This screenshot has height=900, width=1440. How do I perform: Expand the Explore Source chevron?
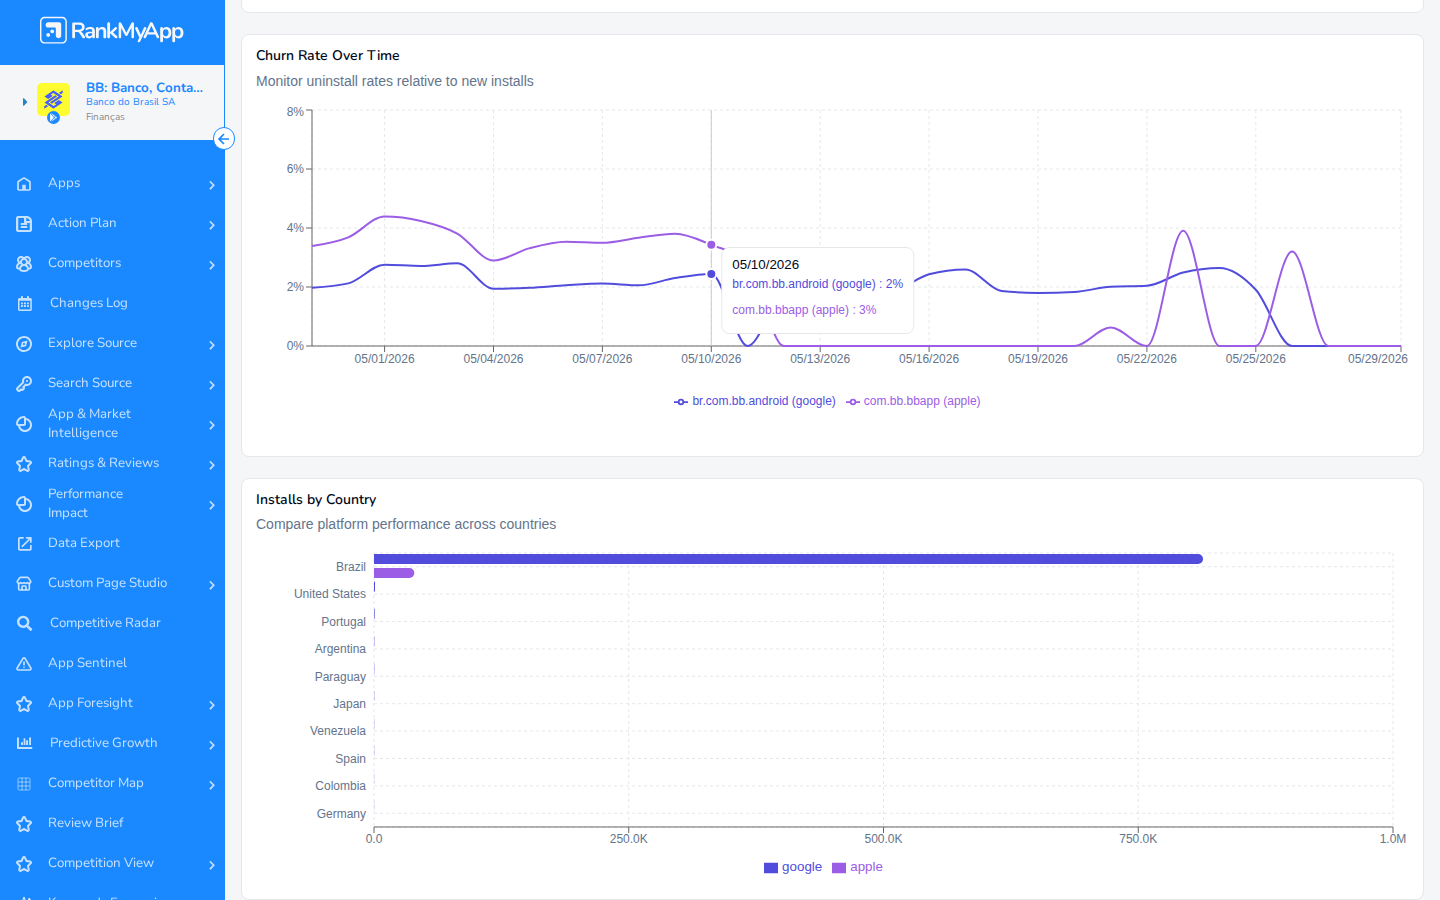pos(212,345)
